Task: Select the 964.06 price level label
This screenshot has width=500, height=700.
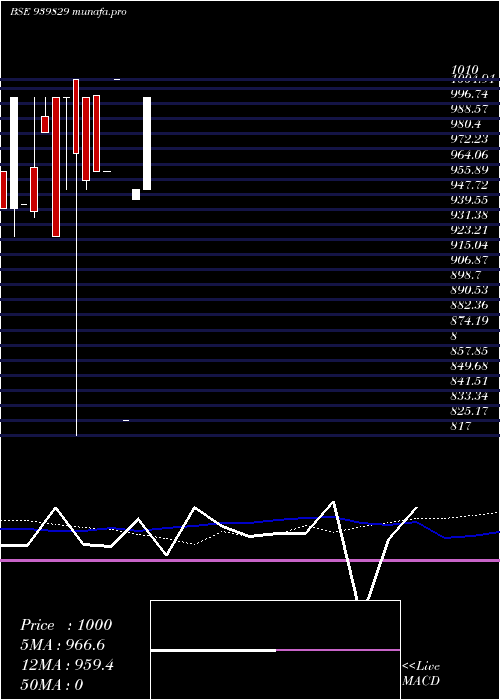Action: [x=469, y=155]
